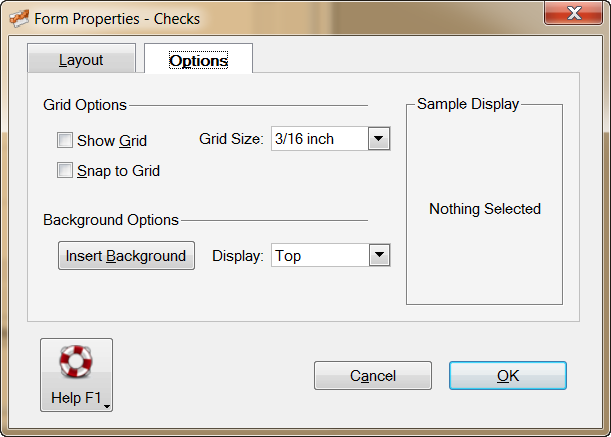Viewport: 611px width, 437px height.
Task: Confirm with the OK button
Action: (x=507, y=376)
